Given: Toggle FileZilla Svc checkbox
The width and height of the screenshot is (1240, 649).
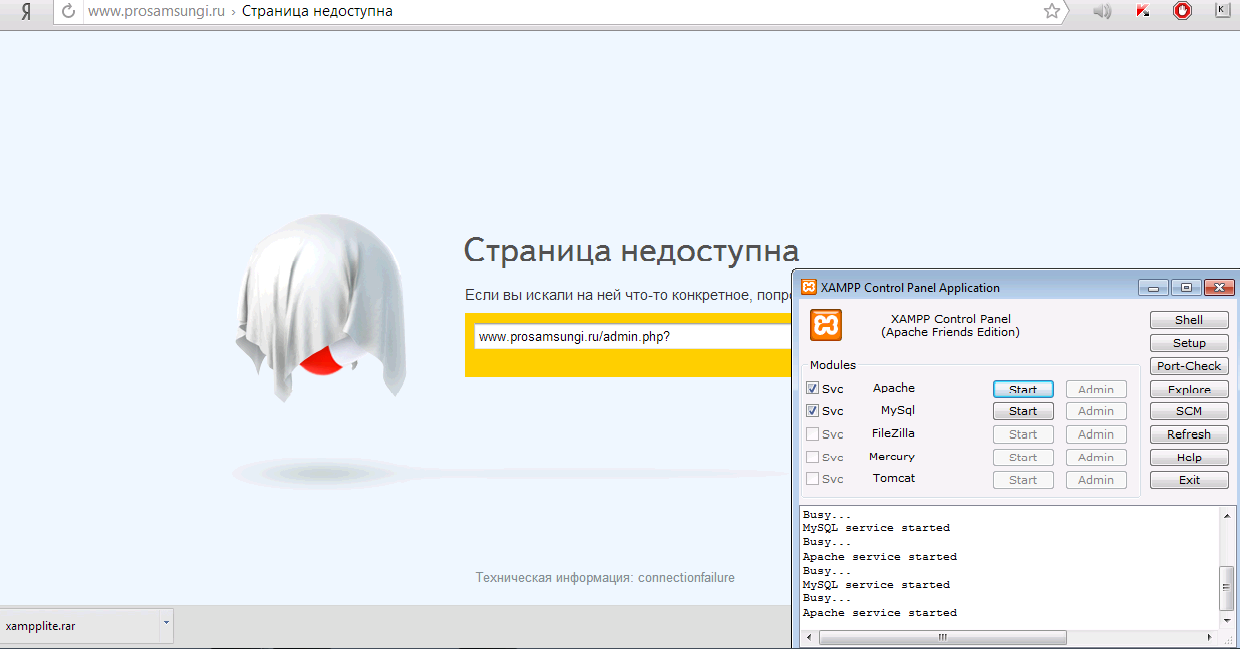Looking at the screenshot, I should tap(813, 434).
